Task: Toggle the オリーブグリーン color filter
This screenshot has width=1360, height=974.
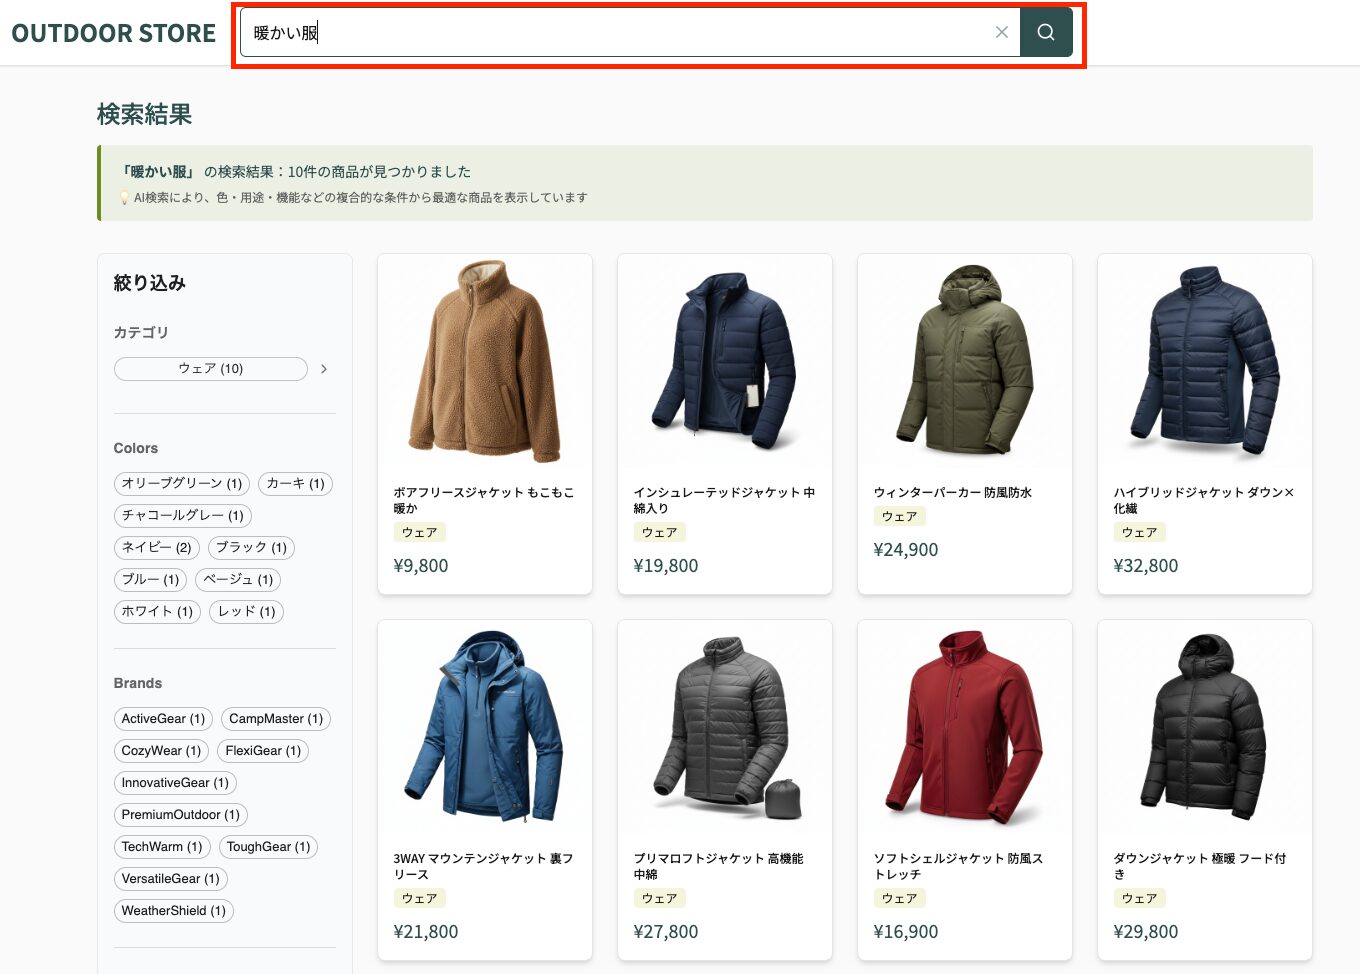Action: pyautogui.click(x=182, y=484)
